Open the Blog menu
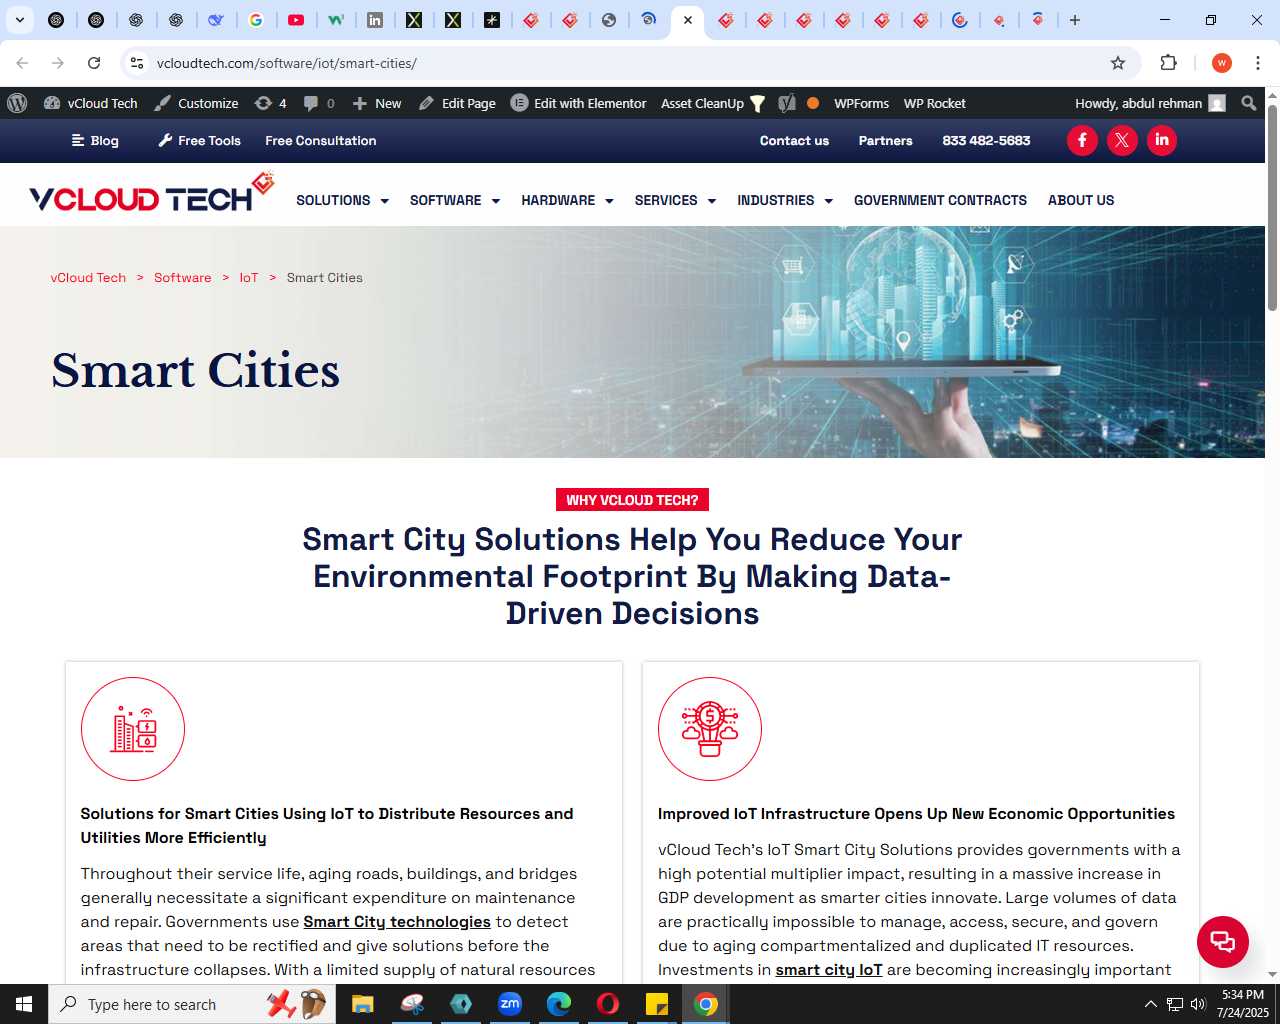 pos(95,141)
